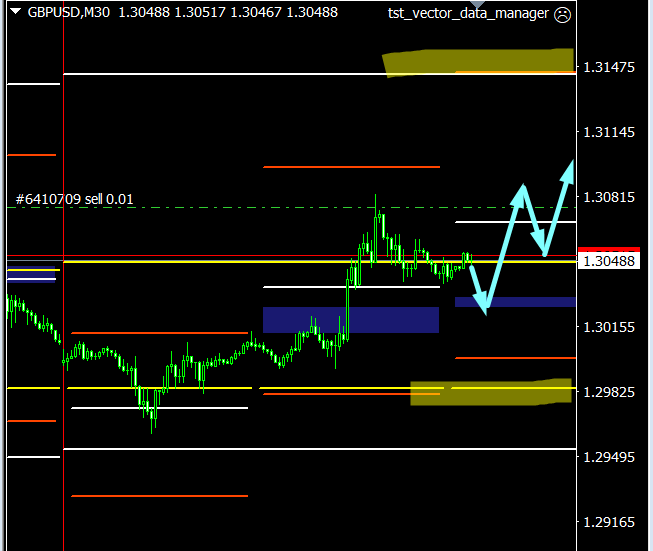Click the 1.31145 price scale label
Viewport: 653px width, 551px height.
609,132
